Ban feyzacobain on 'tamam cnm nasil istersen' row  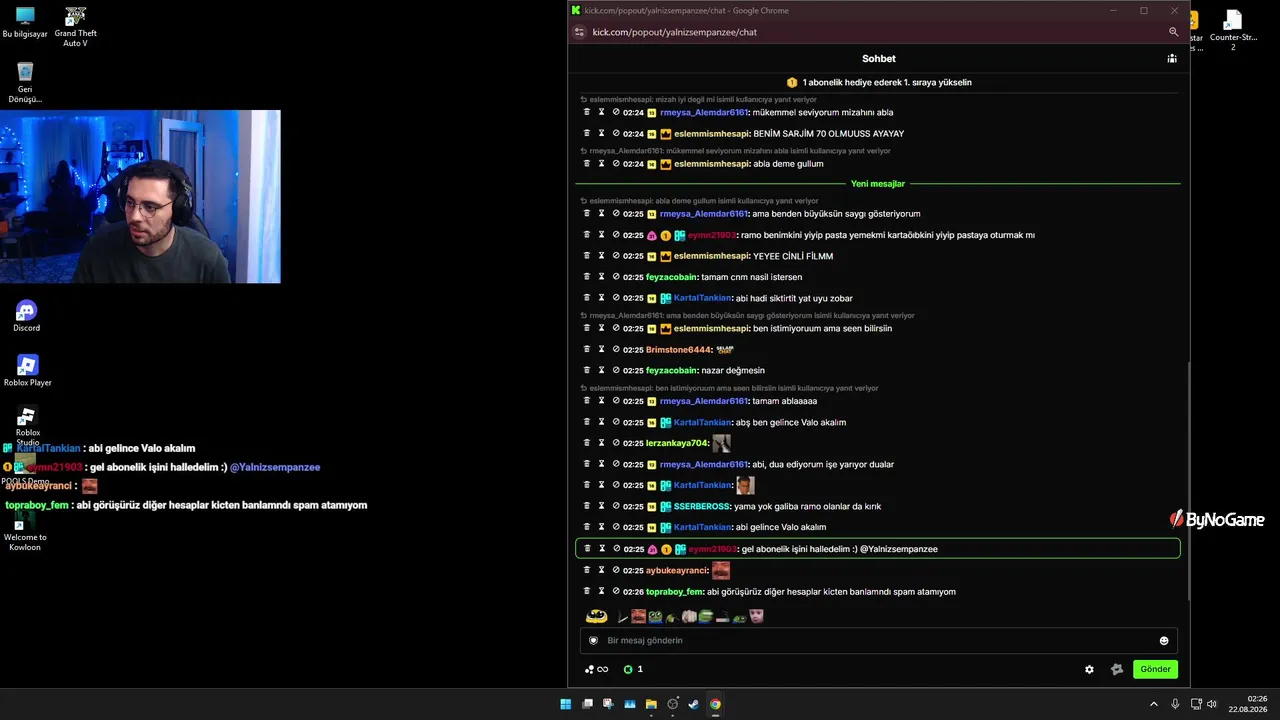point(616,277)
